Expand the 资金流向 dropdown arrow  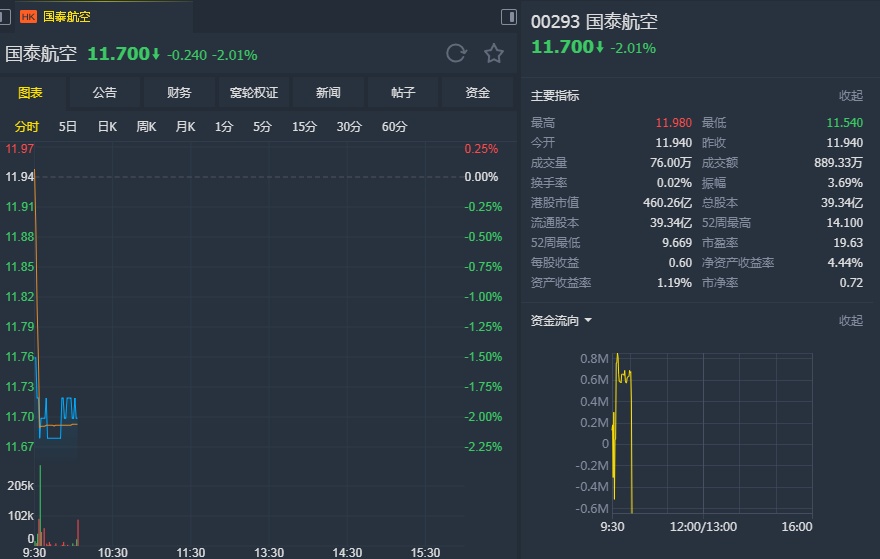(588, 320)
